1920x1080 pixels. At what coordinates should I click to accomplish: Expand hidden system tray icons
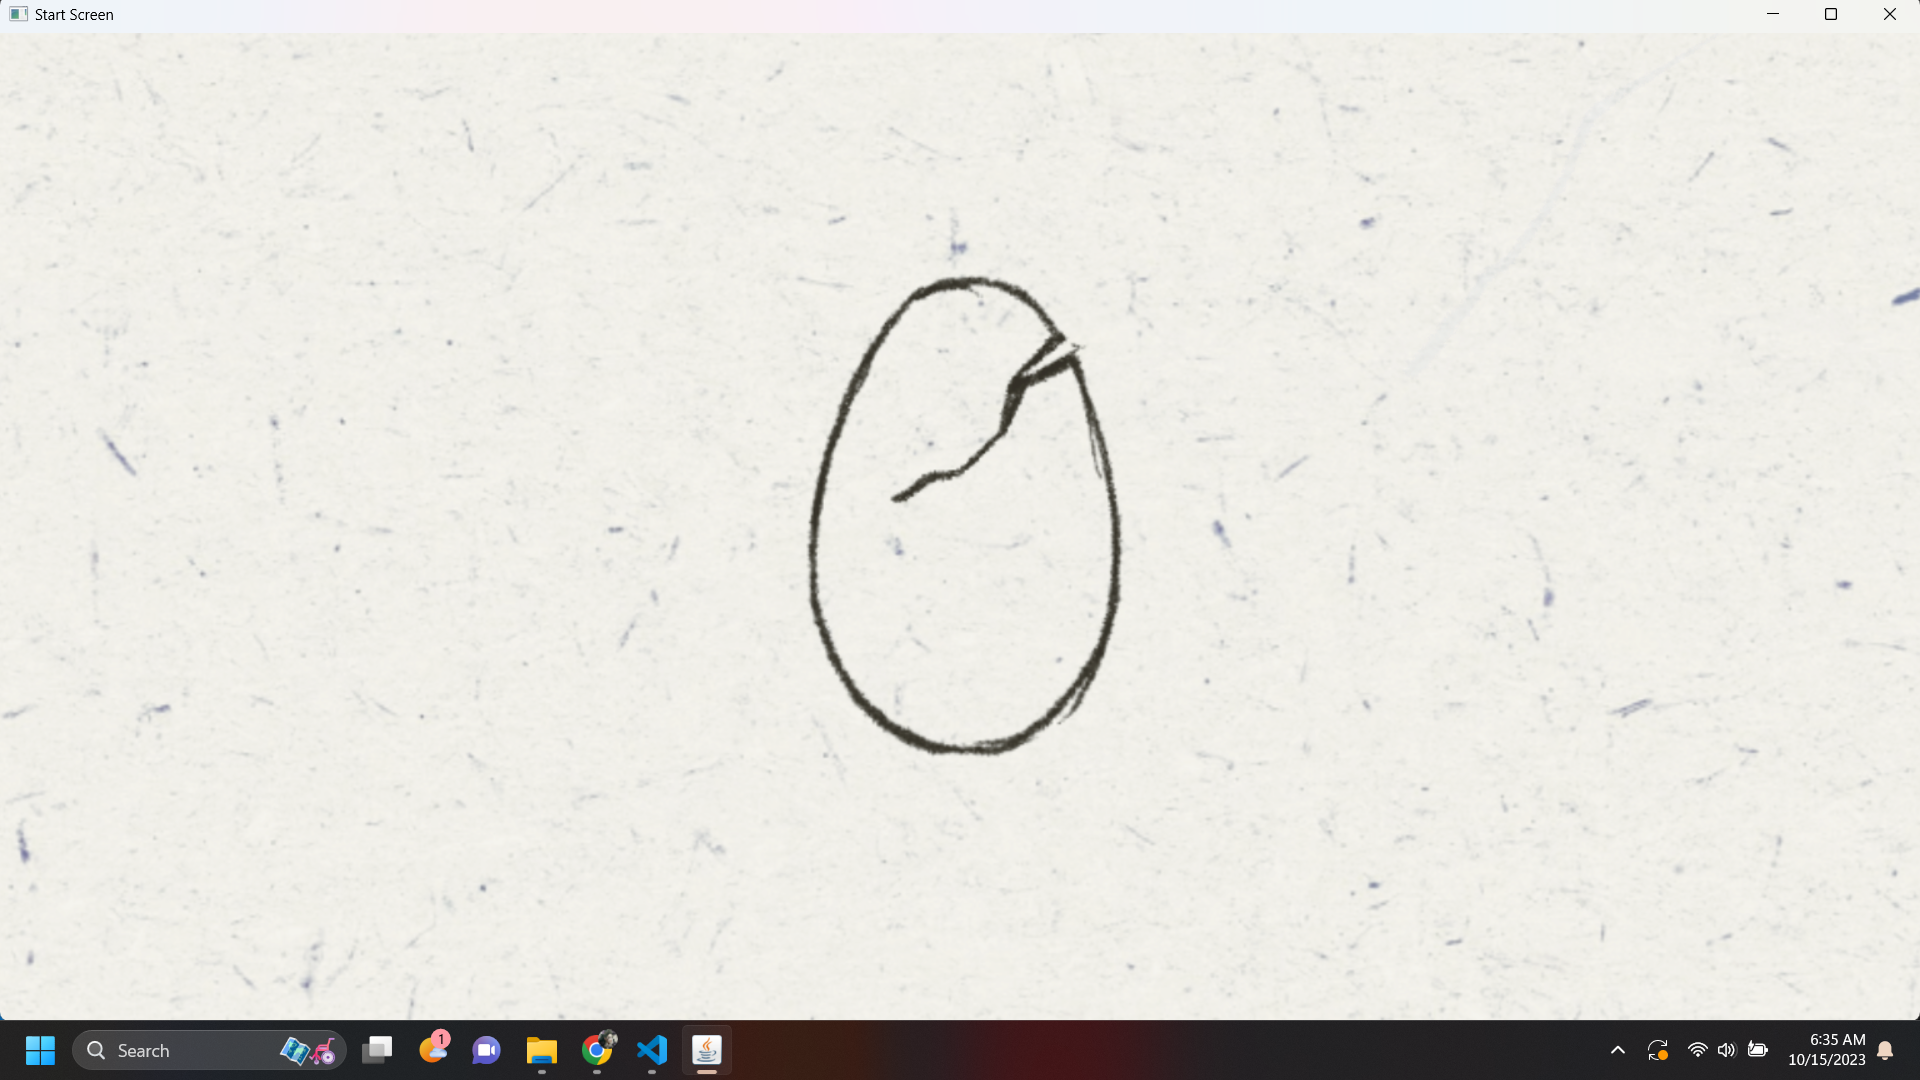(x=1618, y=1050)
